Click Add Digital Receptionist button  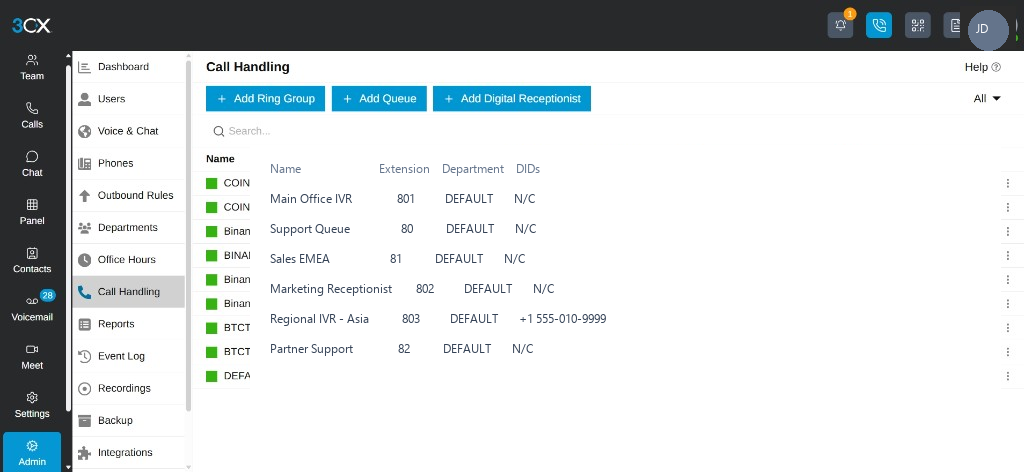[x=512, y=99]
